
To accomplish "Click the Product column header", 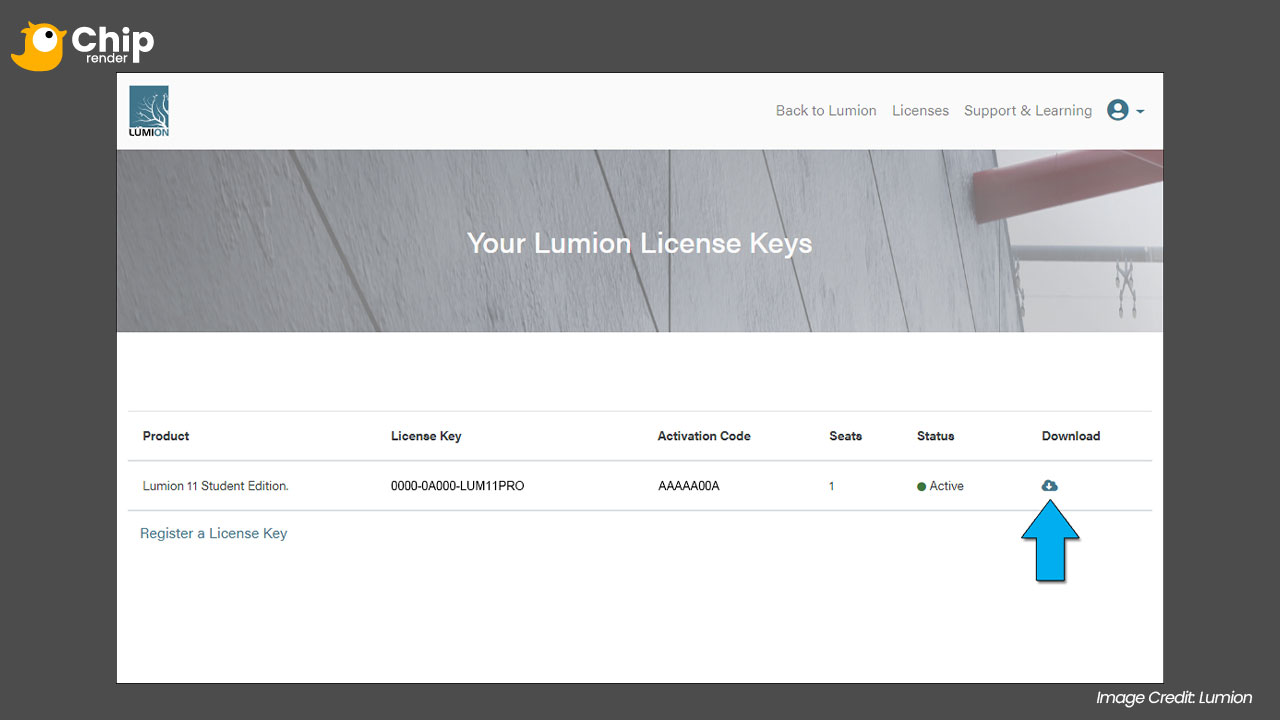I will coord(166,436).
